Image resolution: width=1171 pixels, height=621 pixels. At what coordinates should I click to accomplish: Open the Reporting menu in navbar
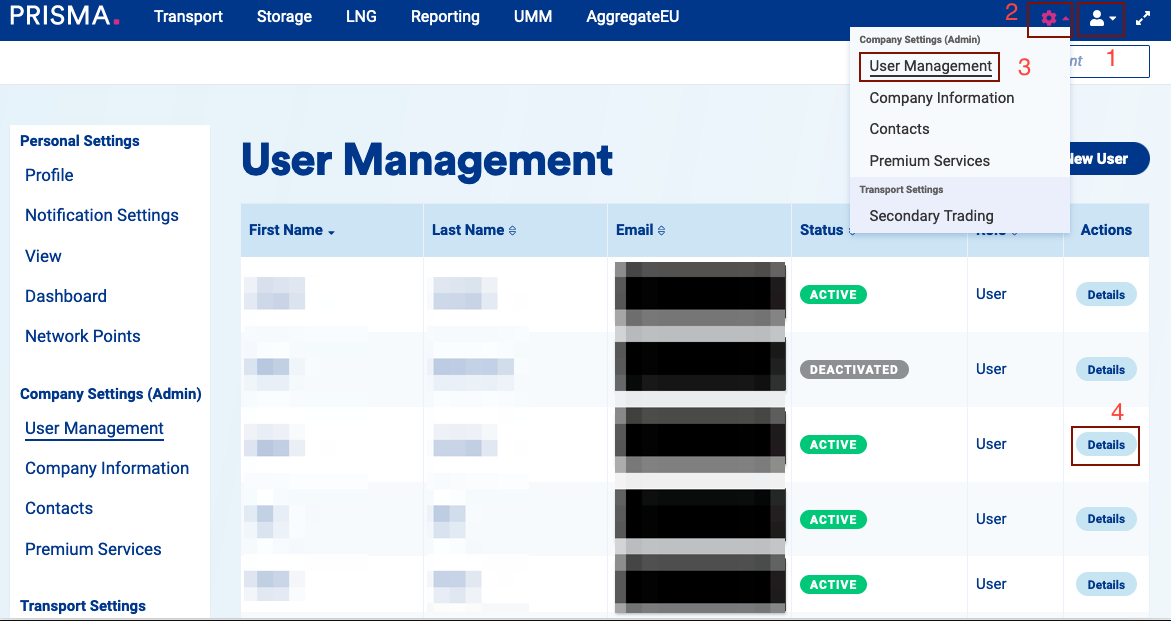point(445,17)
